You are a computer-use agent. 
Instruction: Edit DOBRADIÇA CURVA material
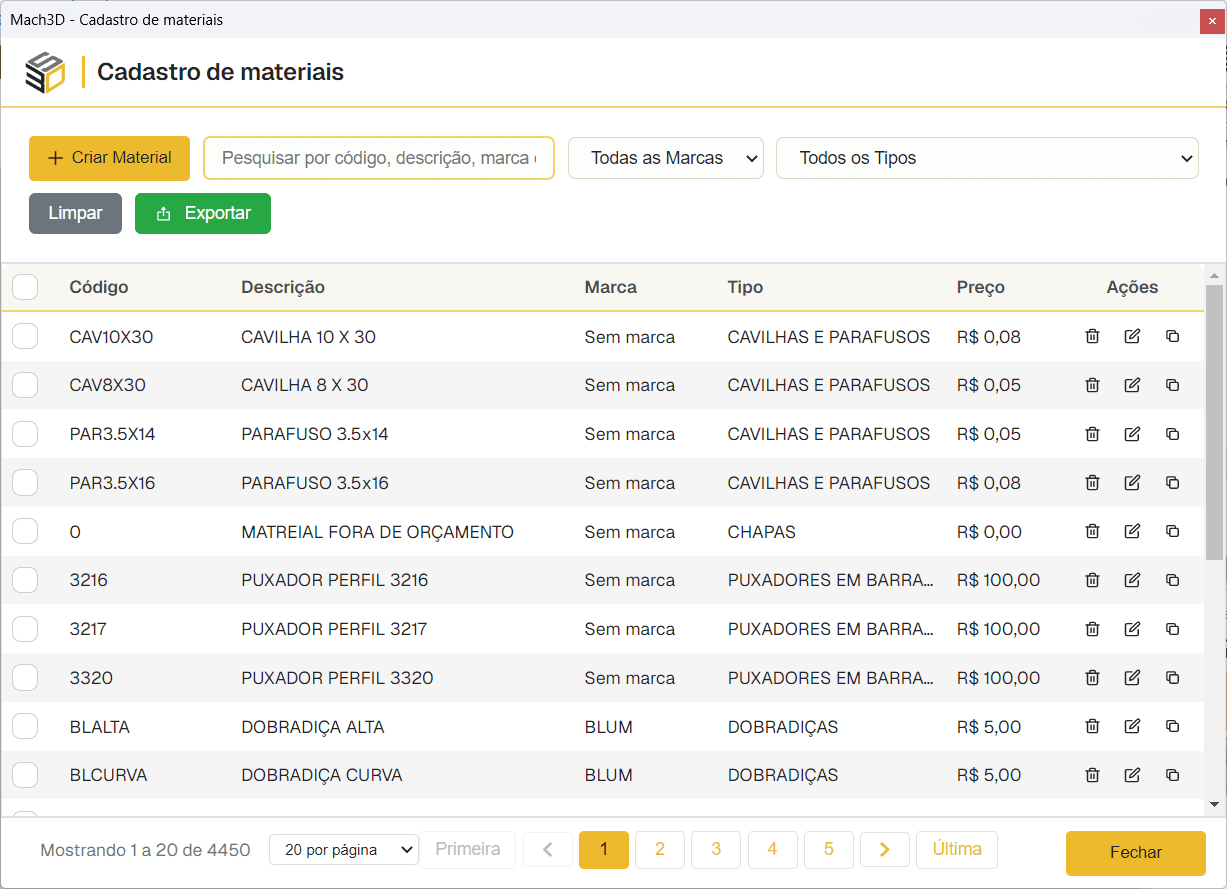[x=1132, y=775]
